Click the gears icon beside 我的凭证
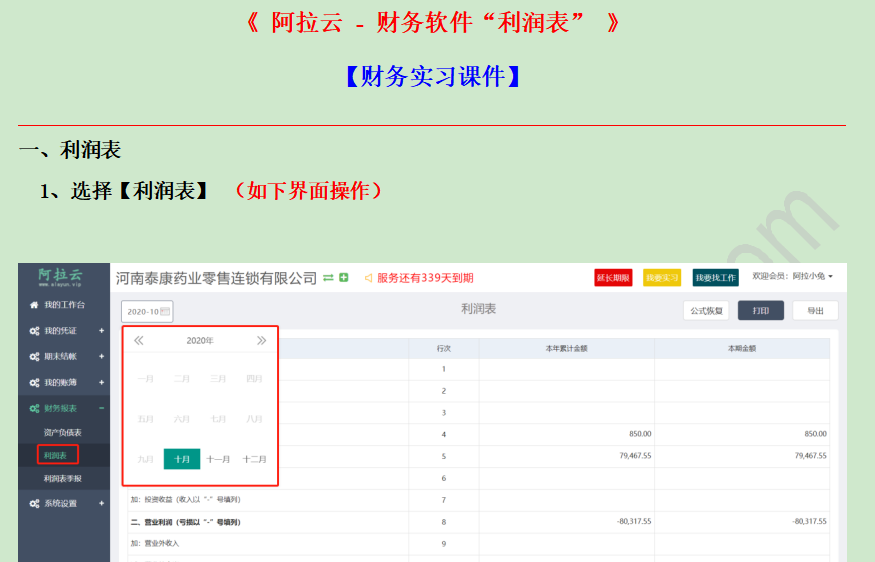 34,331
